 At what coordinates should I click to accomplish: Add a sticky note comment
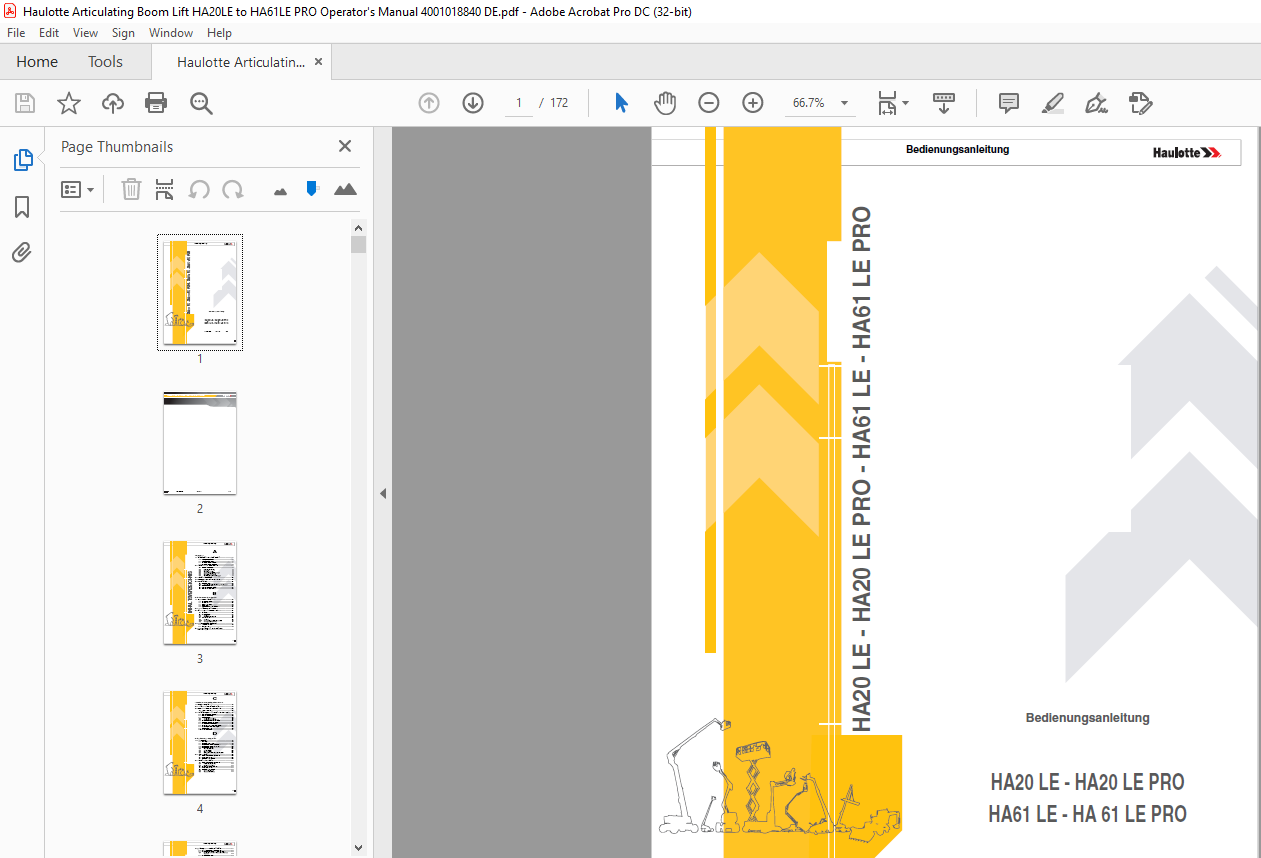pos(1009,103)
